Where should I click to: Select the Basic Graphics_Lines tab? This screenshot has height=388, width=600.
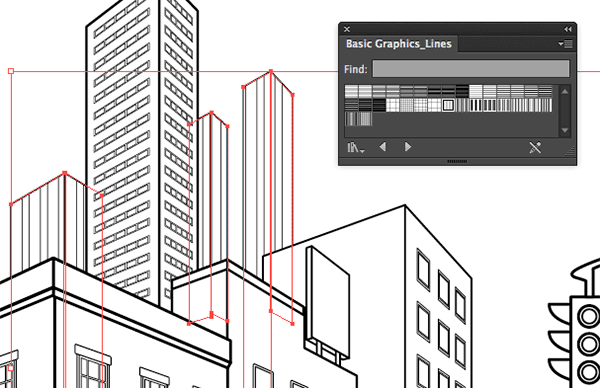(399, 44)
